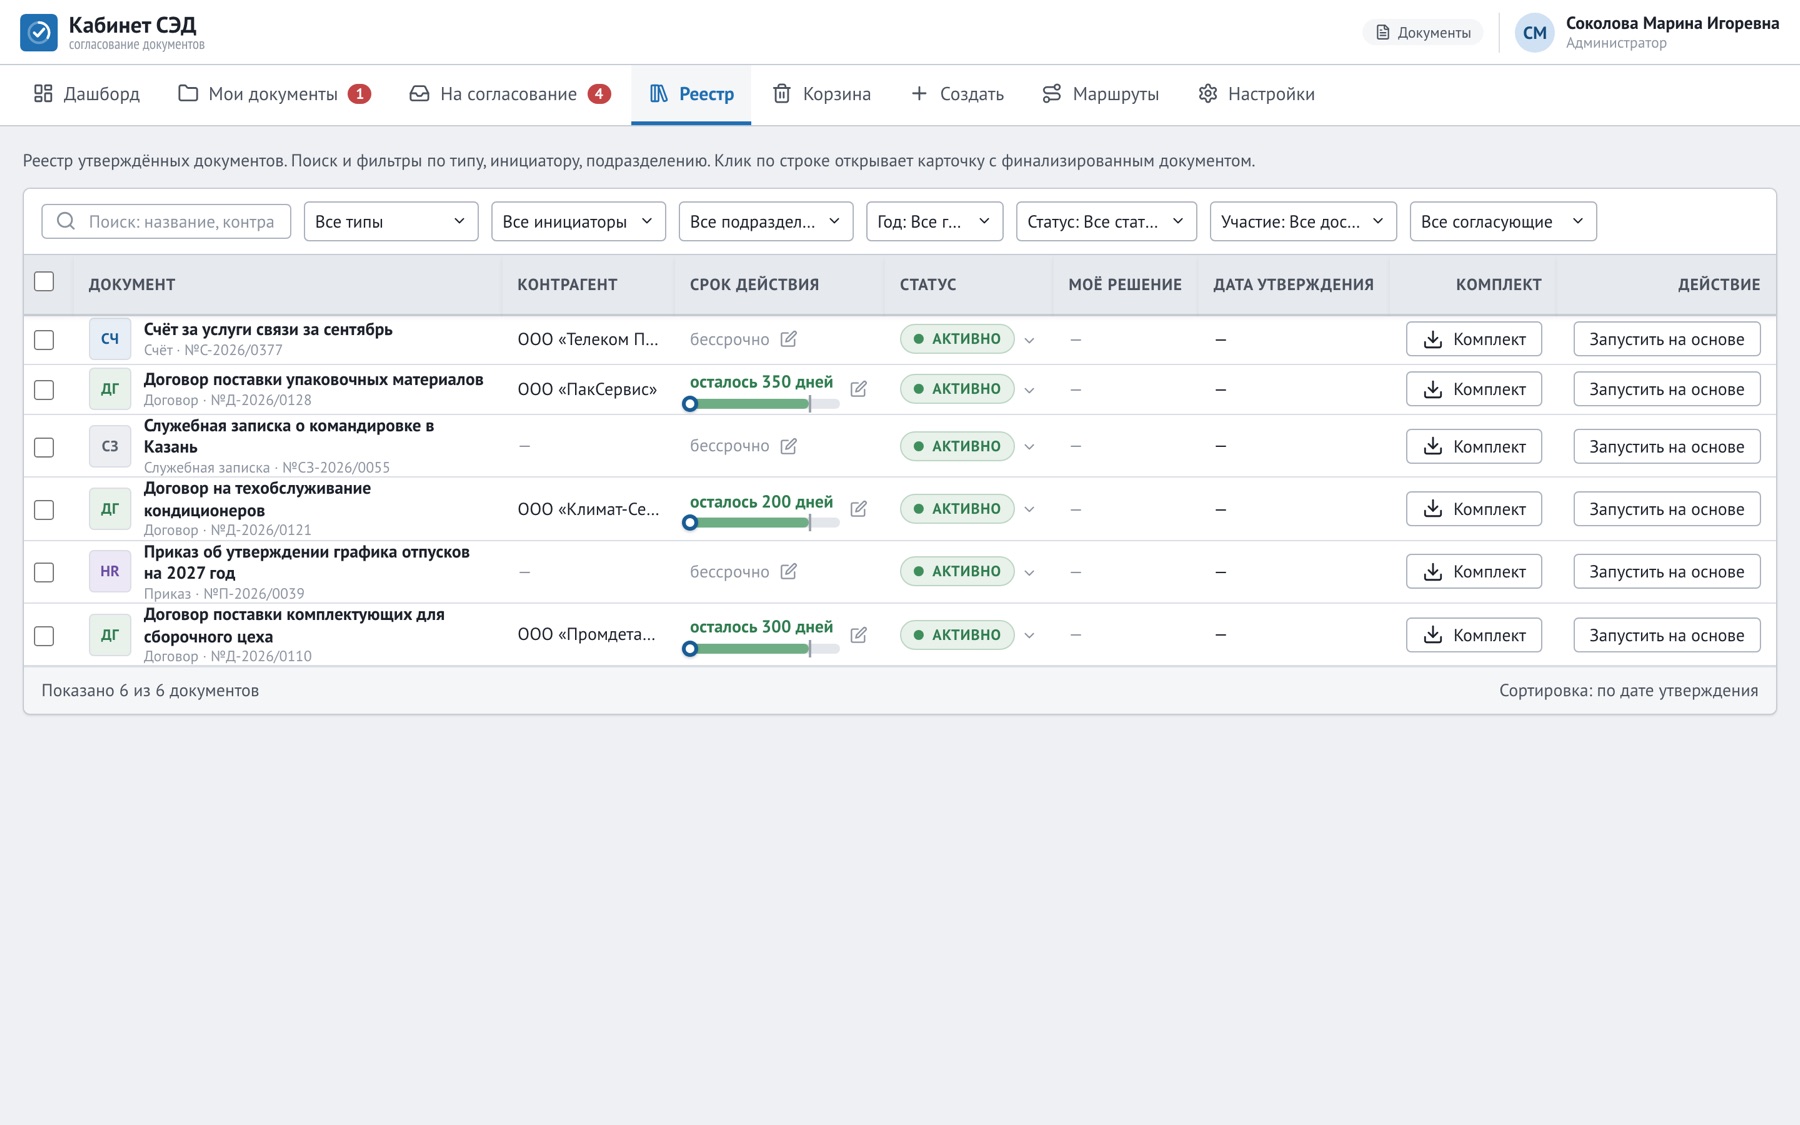Check the Счёт за услуги связи row
Image resolution: width=1800 pixels, height=1125 pixels.
click(44, 340)
